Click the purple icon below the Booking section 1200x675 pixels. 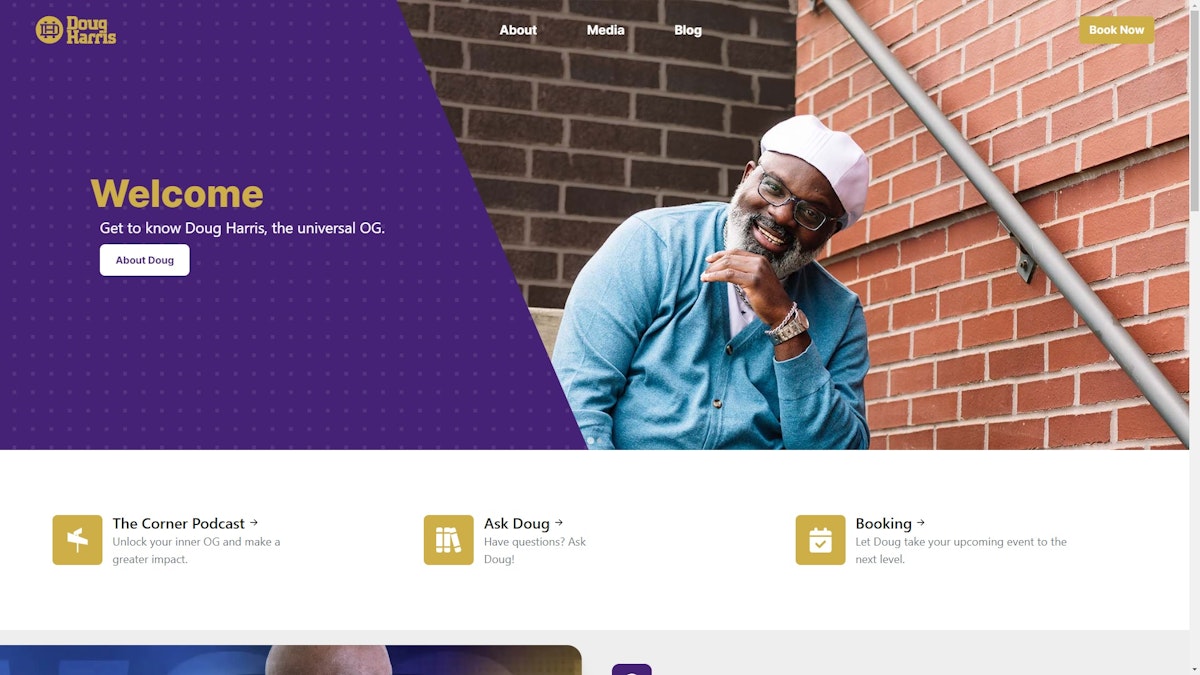[631, 669]
